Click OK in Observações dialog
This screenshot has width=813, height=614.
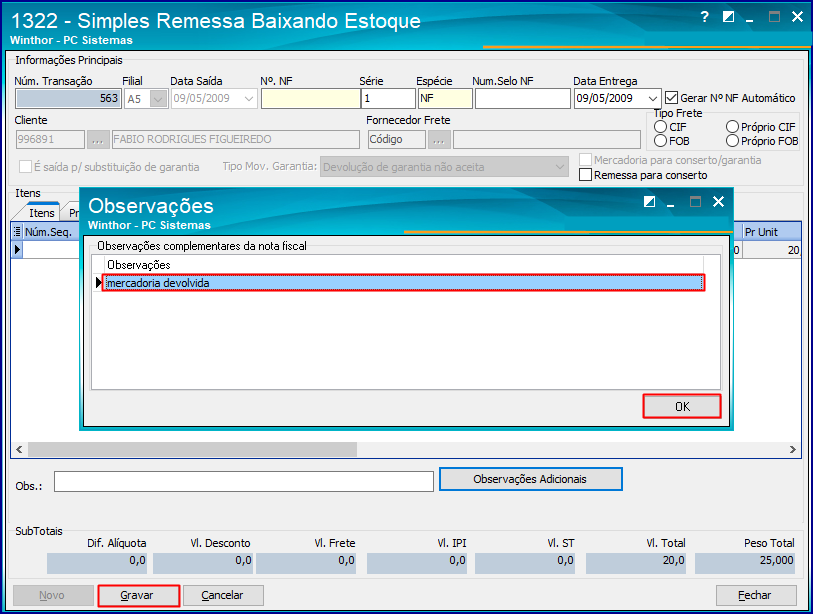click(682, 407)
